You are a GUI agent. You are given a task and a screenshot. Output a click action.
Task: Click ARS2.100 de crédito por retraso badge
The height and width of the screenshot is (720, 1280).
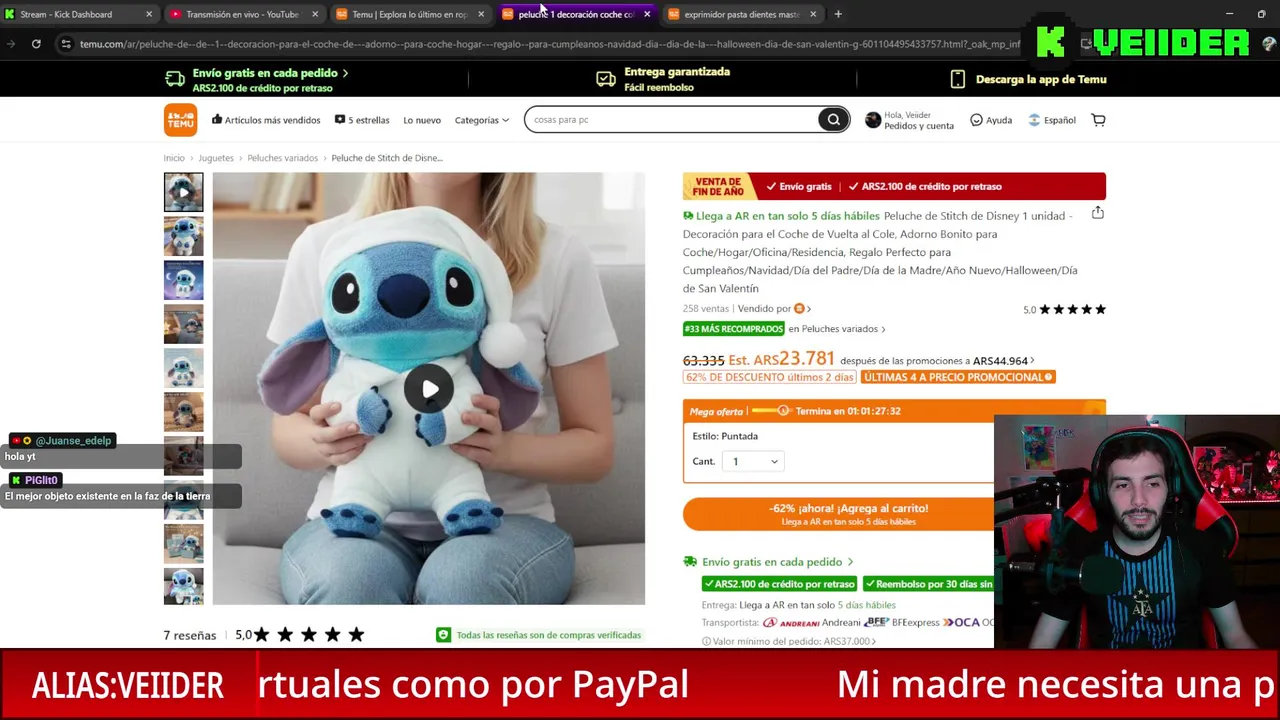[x=778, y=584]
